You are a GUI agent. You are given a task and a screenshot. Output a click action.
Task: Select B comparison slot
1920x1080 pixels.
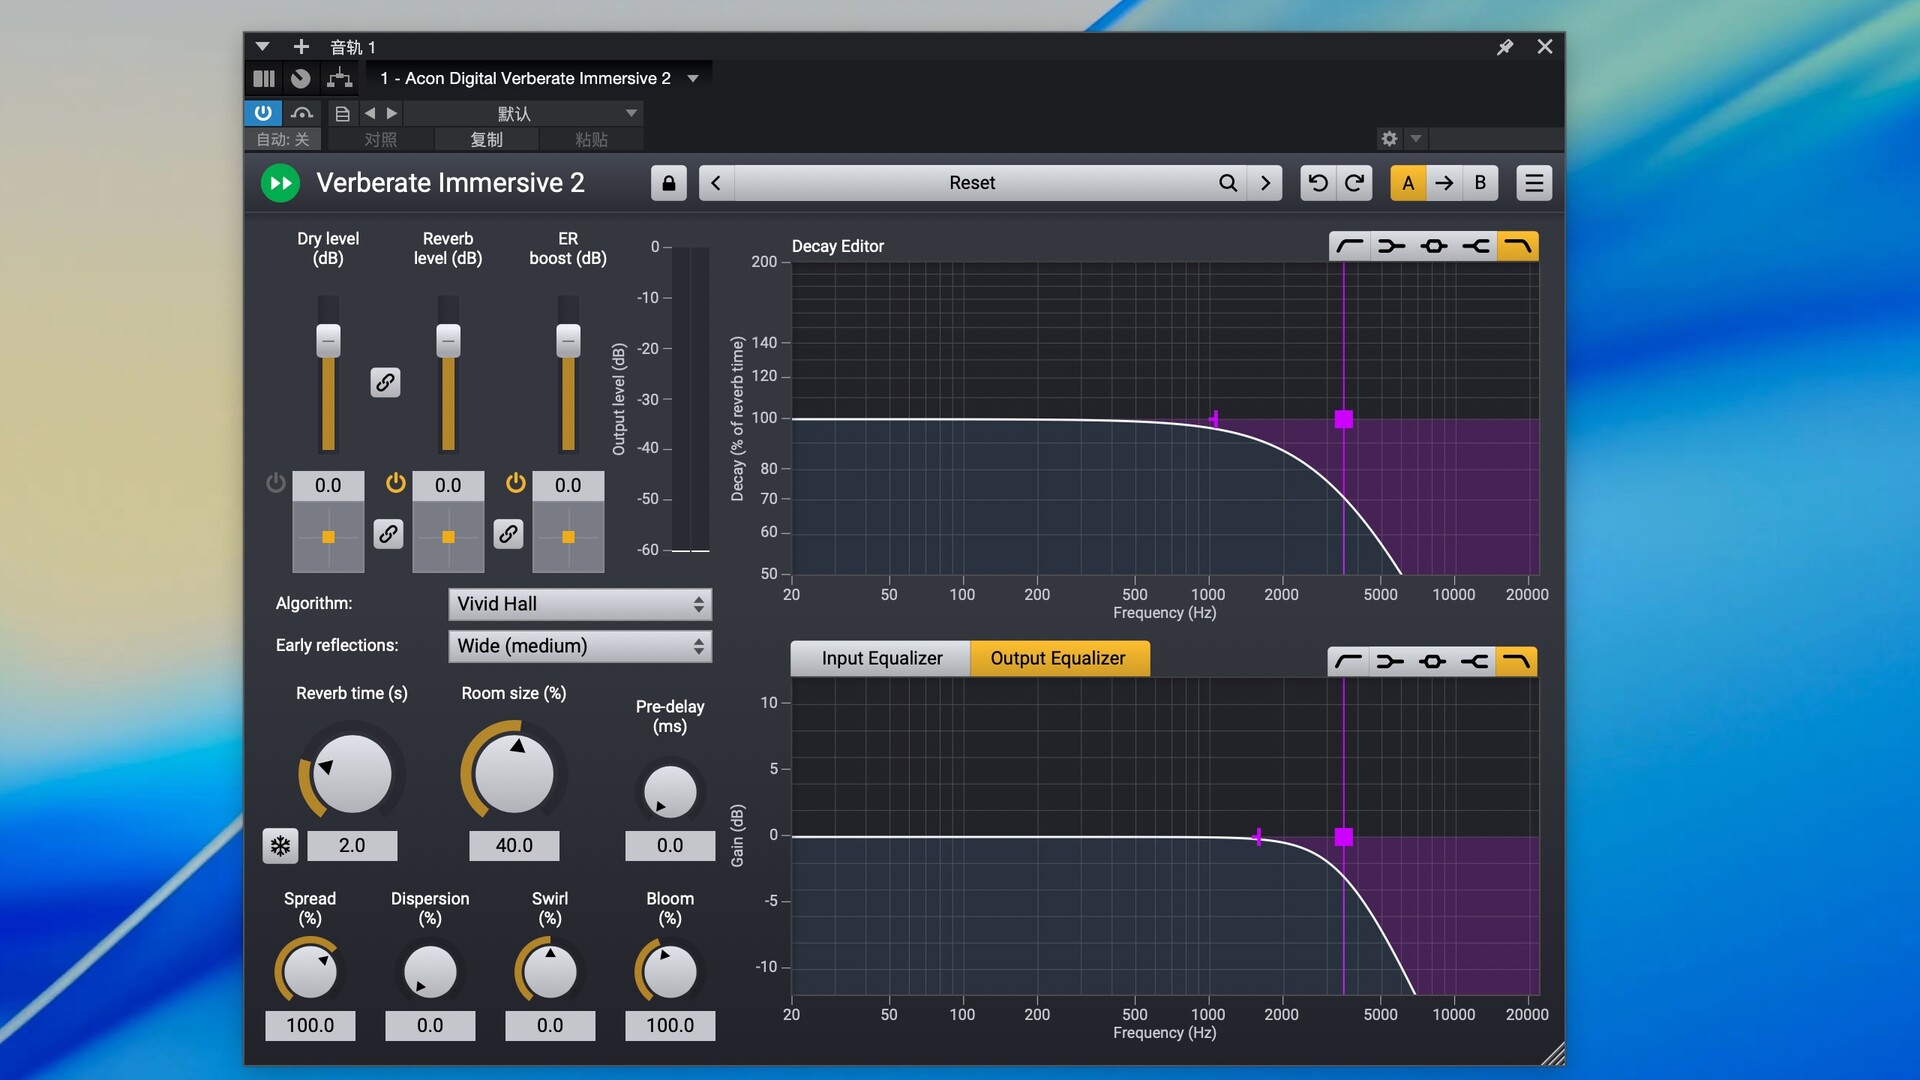click(1480, 183)
